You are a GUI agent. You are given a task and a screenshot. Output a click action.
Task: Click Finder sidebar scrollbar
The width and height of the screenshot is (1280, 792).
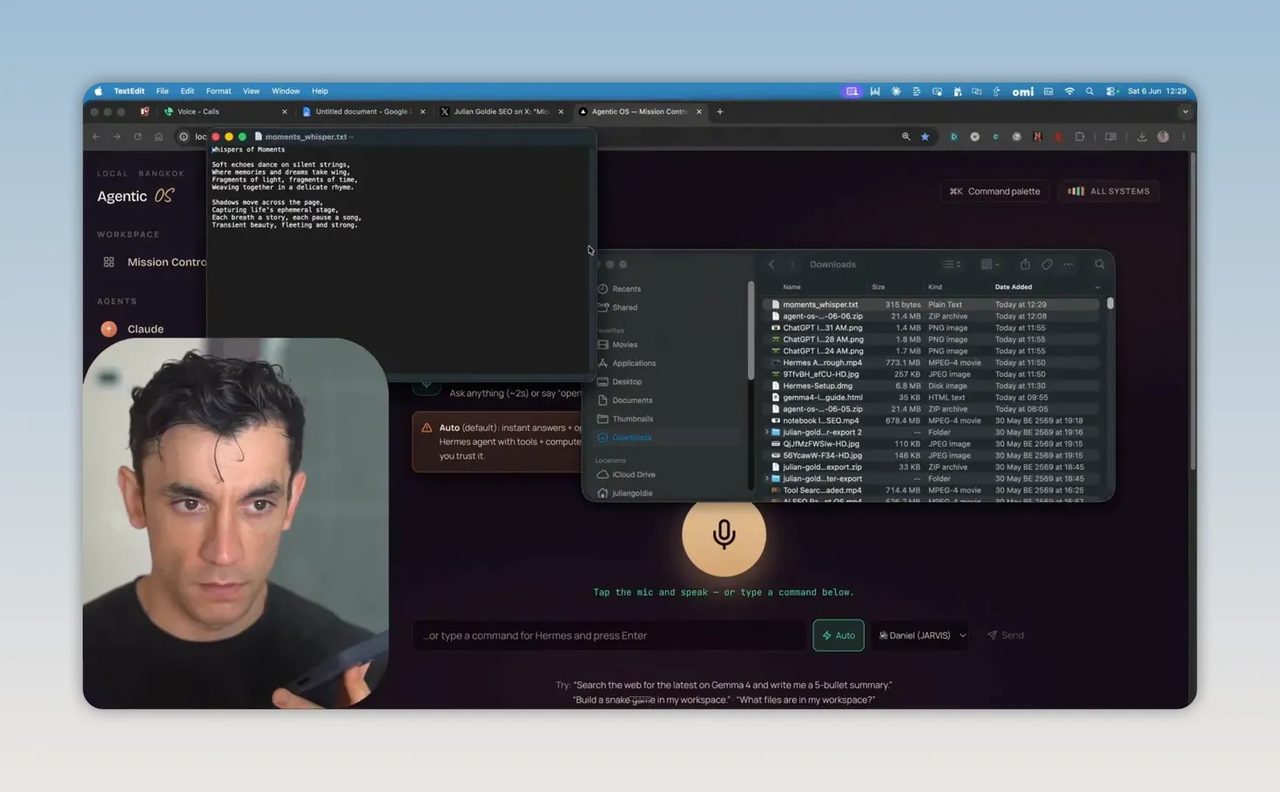751,330
